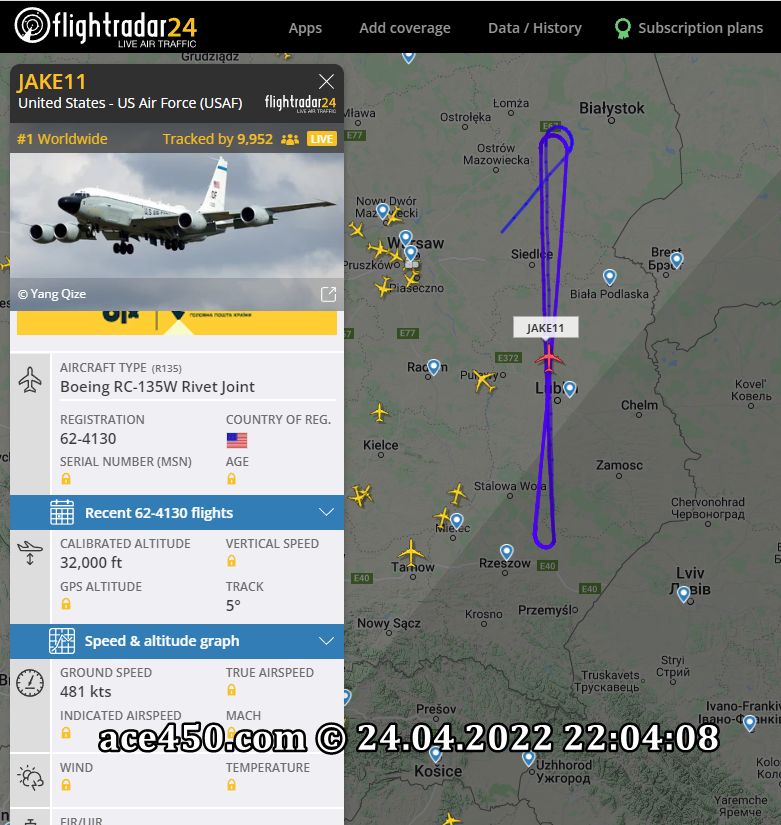Select the red JAKE11 aircraft on map

tap(549, 359)
